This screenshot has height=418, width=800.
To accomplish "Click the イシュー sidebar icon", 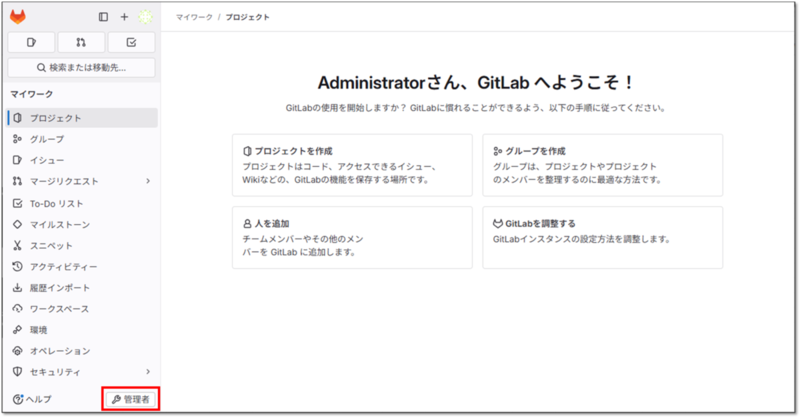I will coord(17,160).
